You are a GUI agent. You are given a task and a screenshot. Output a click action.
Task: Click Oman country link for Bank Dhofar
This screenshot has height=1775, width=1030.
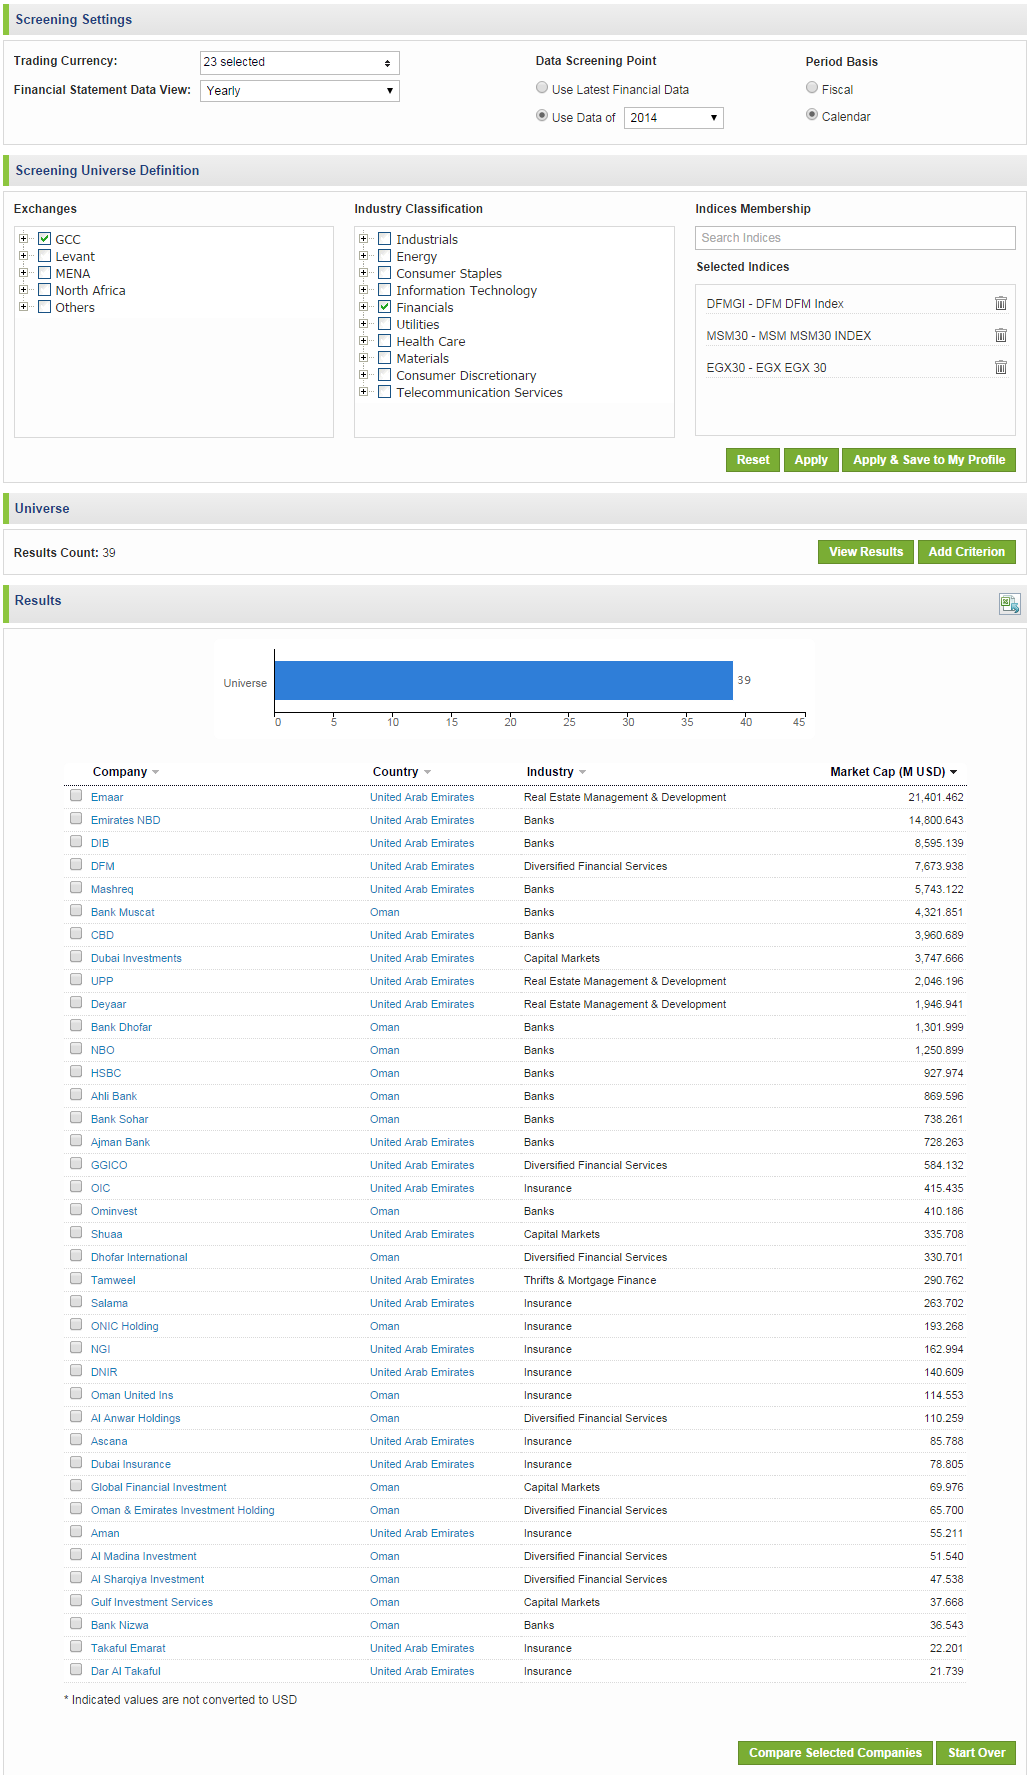(x=384, y=1027)
